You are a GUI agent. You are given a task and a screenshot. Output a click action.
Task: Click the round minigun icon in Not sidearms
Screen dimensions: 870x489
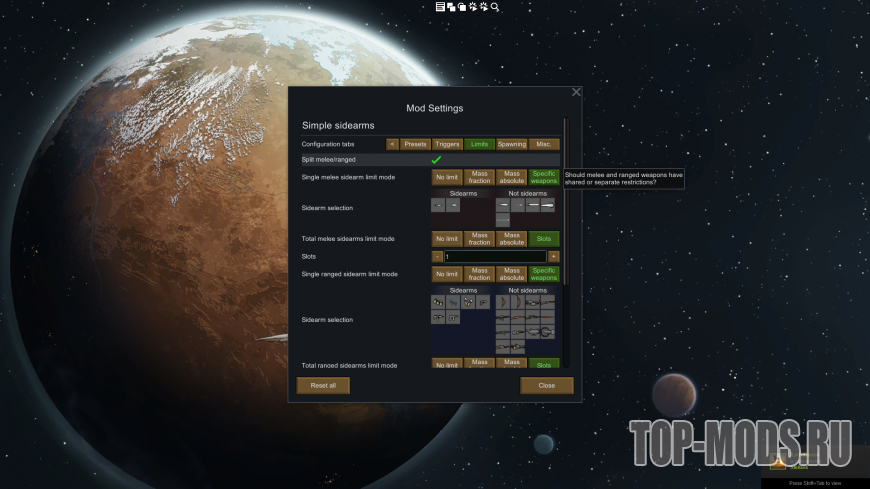click(x=548, y=332)
